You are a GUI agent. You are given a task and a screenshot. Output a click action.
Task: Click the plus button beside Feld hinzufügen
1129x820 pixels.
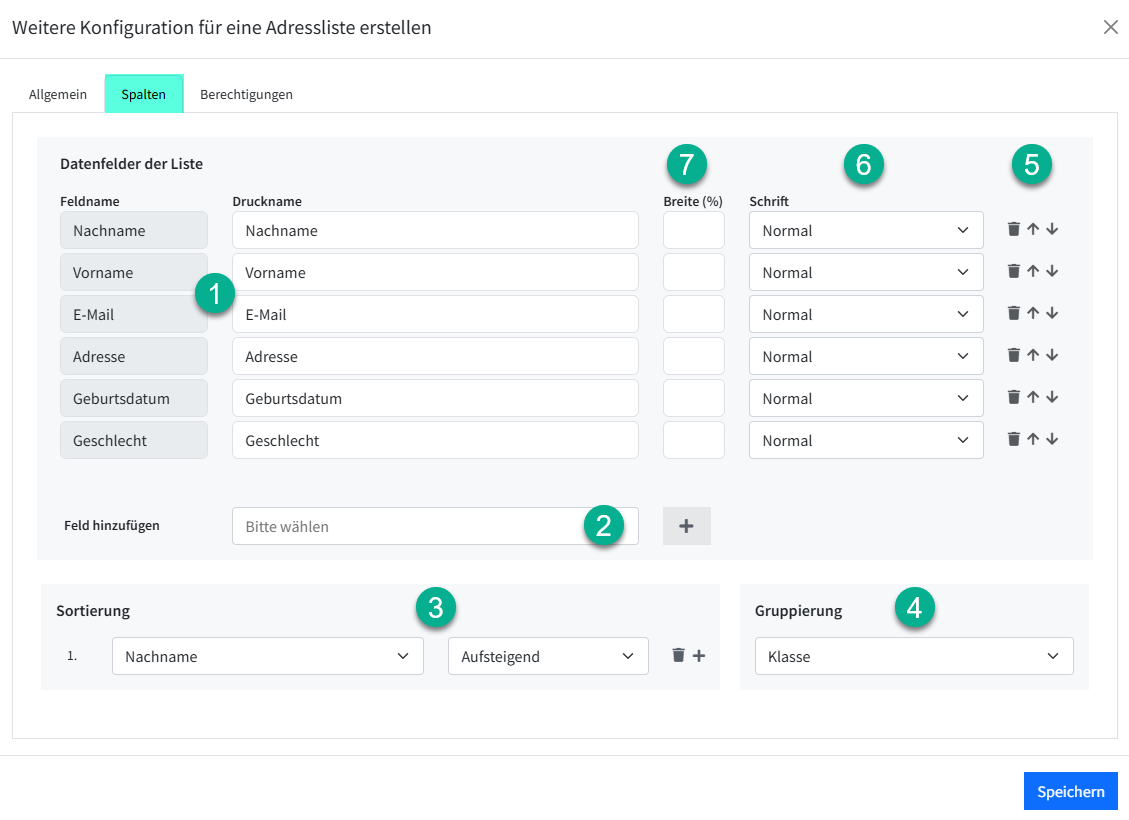(x=686, y=526)
